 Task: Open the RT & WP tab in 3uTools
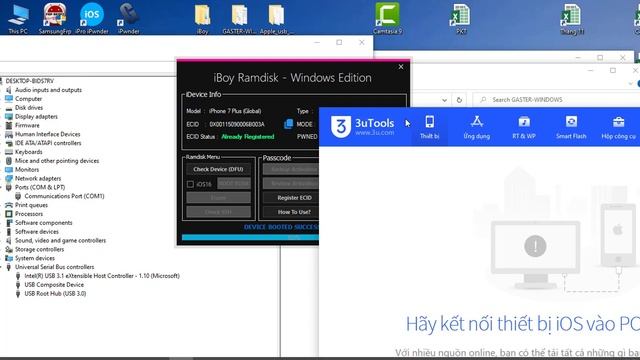(x=524, y=127)
